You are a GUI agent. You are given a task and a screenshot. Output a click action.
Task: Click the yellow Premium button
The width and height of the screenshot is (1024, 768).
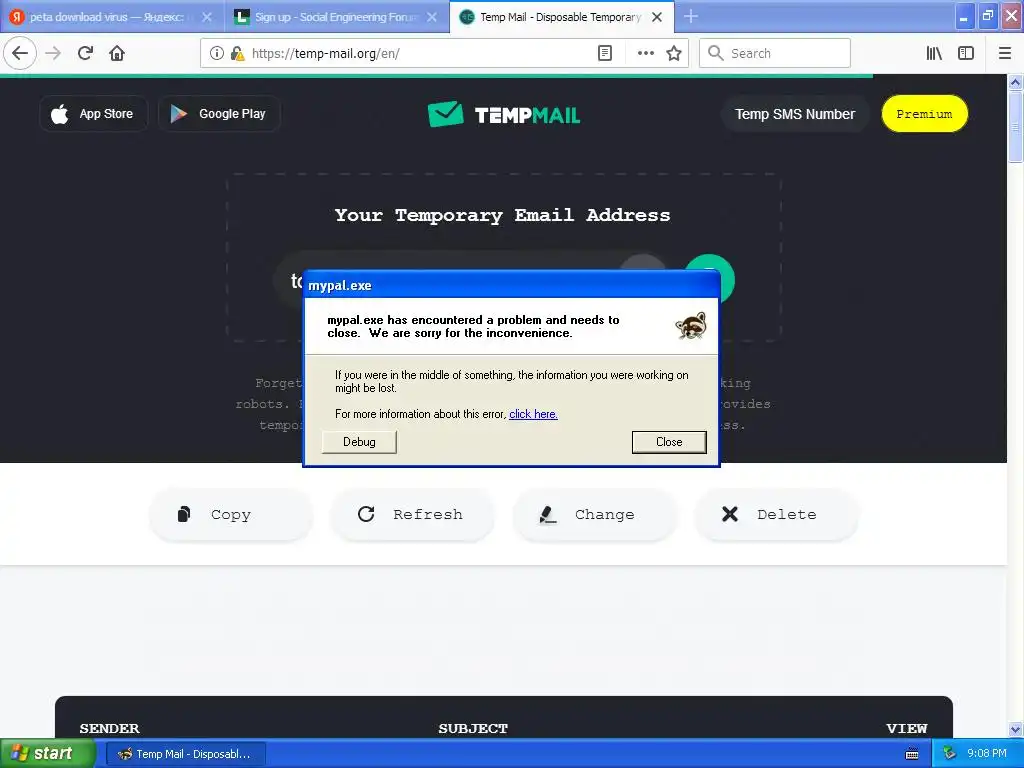click(x=924, y=114)
